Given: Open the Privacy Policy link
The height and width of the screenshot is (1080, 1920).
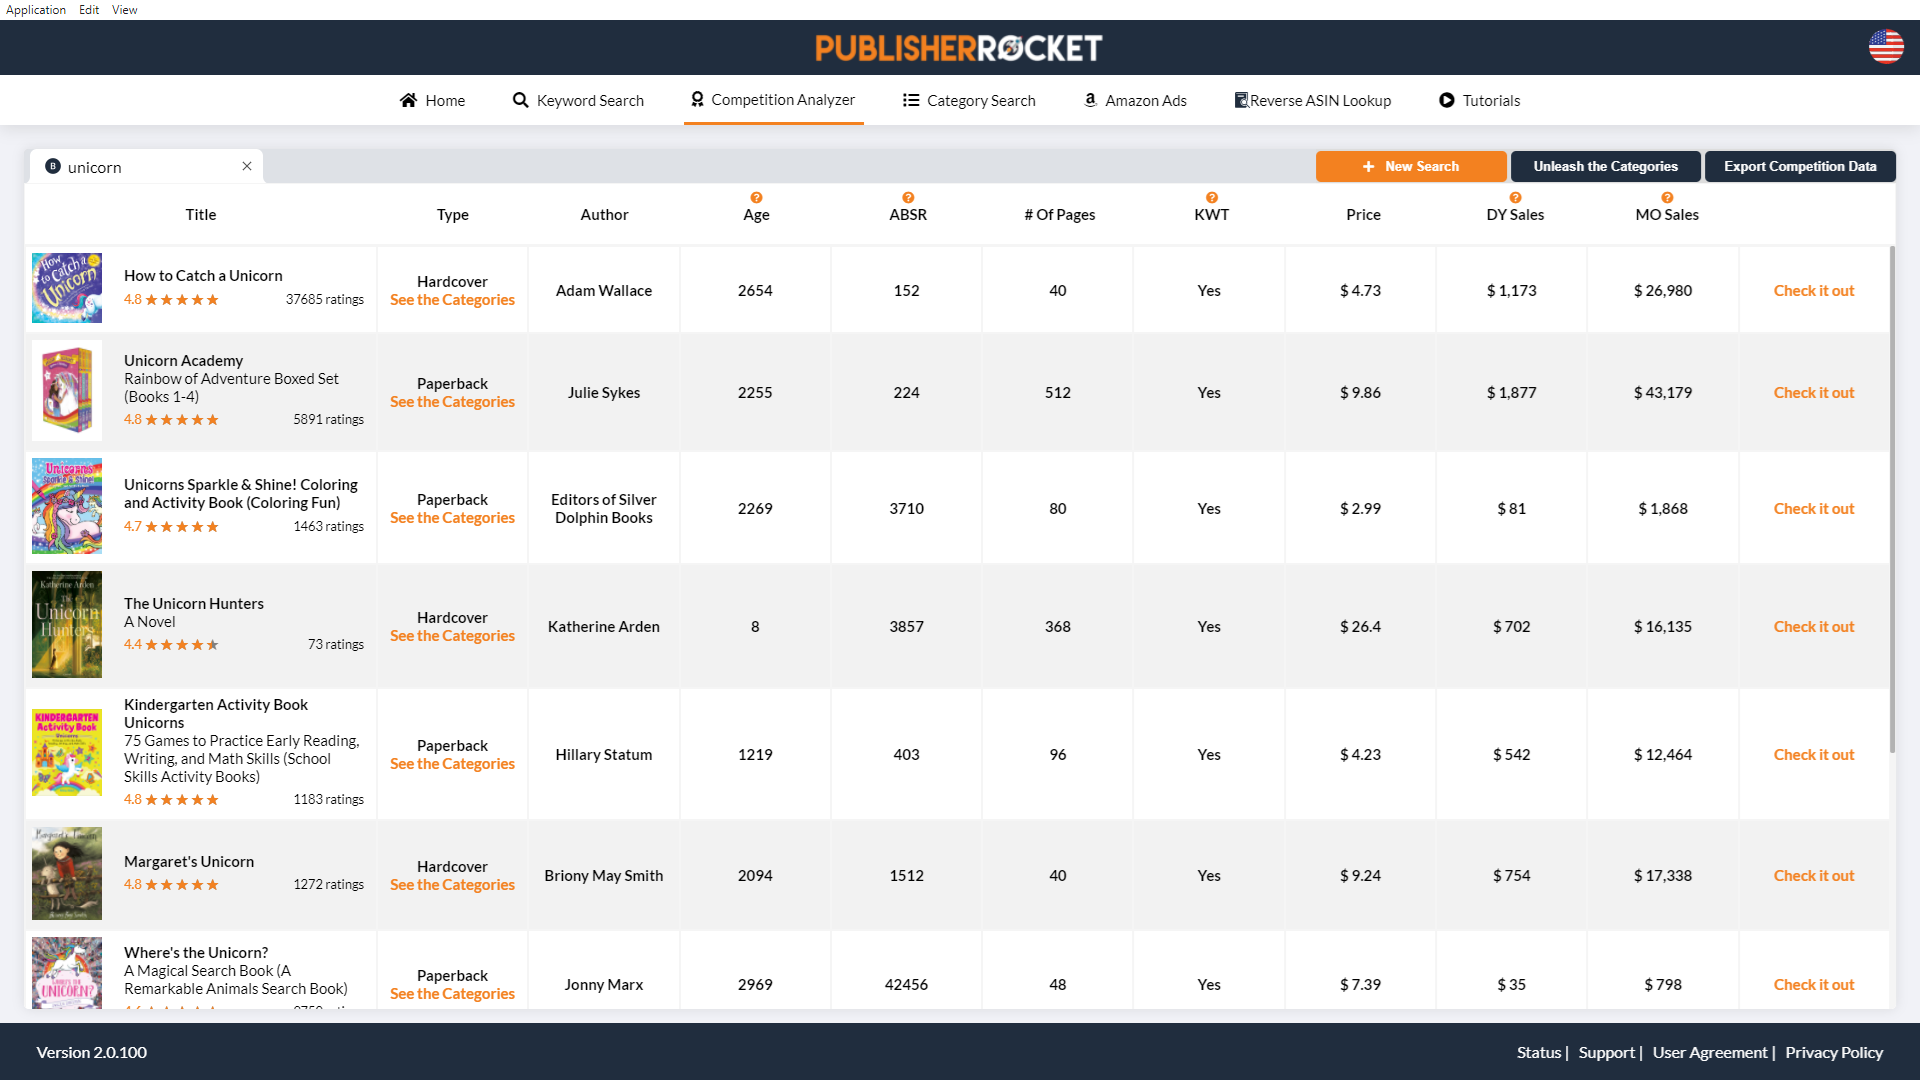Looking at the screenshot, I should coord(1834,1052).
